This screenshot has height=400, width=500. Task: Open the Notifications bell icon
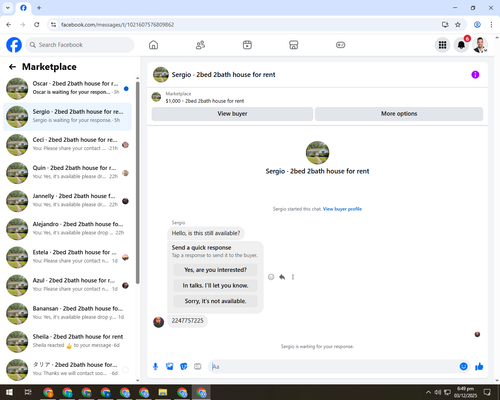[461, 45]
